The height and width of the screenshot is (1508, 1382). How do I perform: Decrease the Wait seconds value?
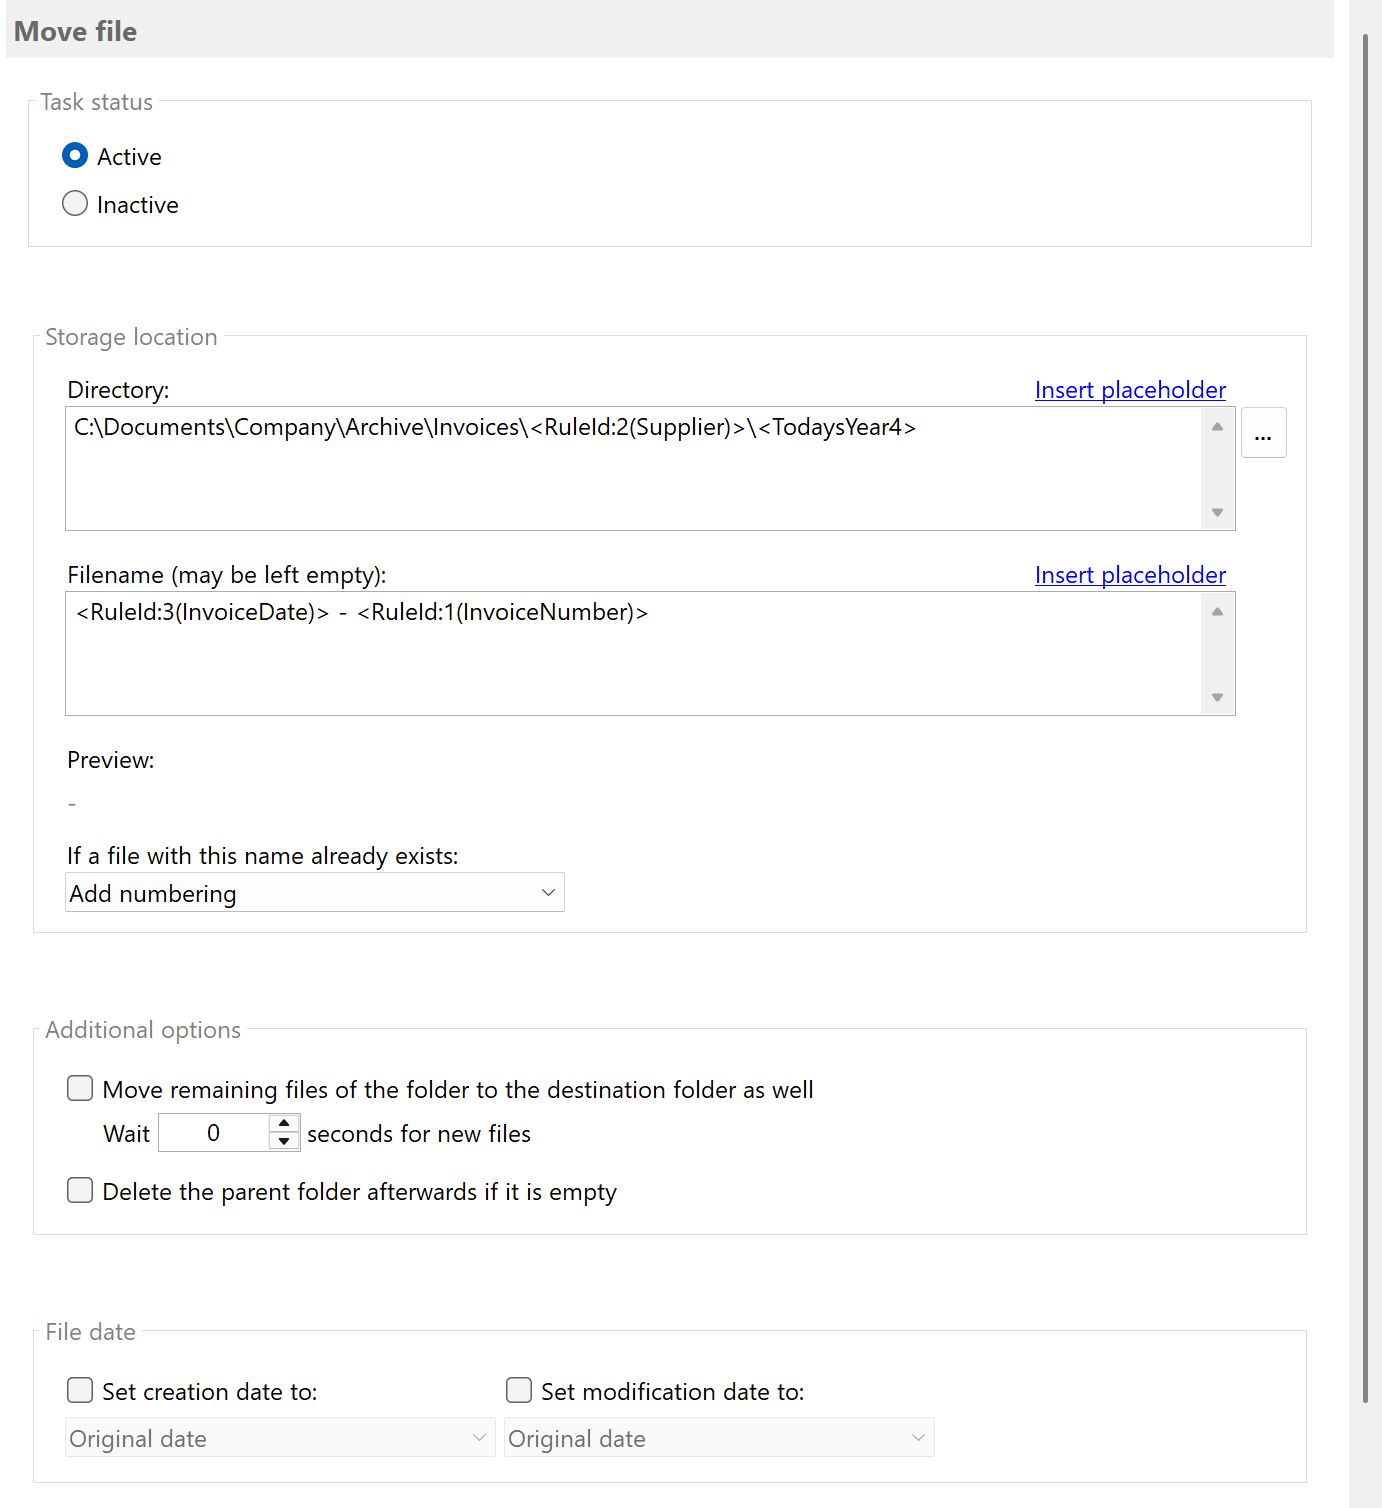point(284,1140)
